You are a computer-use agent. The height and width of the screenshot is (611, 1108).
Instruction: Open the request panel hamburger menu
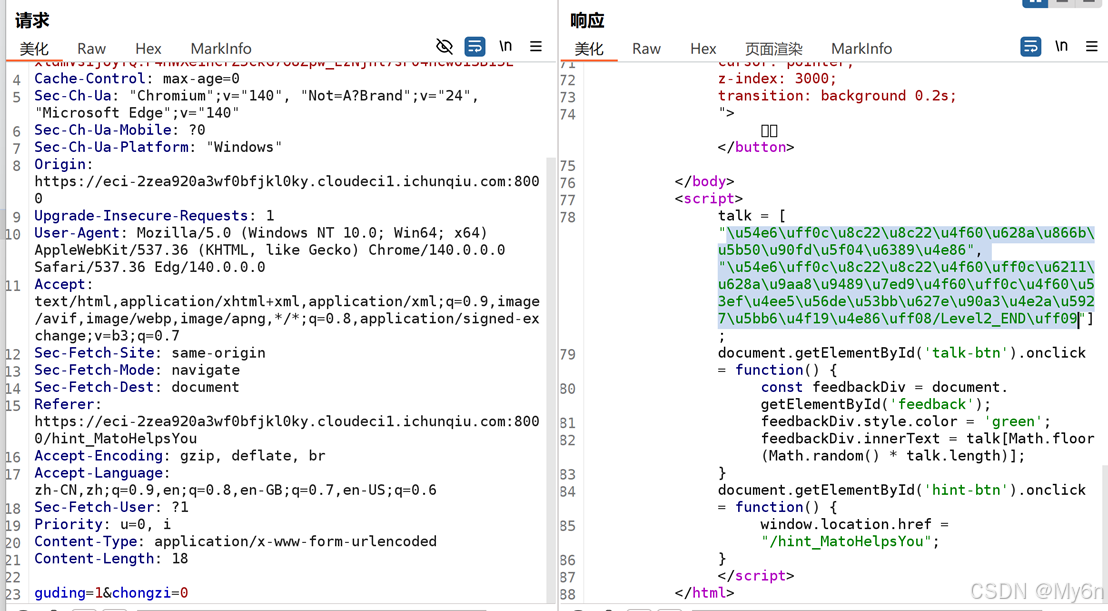click(536, 47)
